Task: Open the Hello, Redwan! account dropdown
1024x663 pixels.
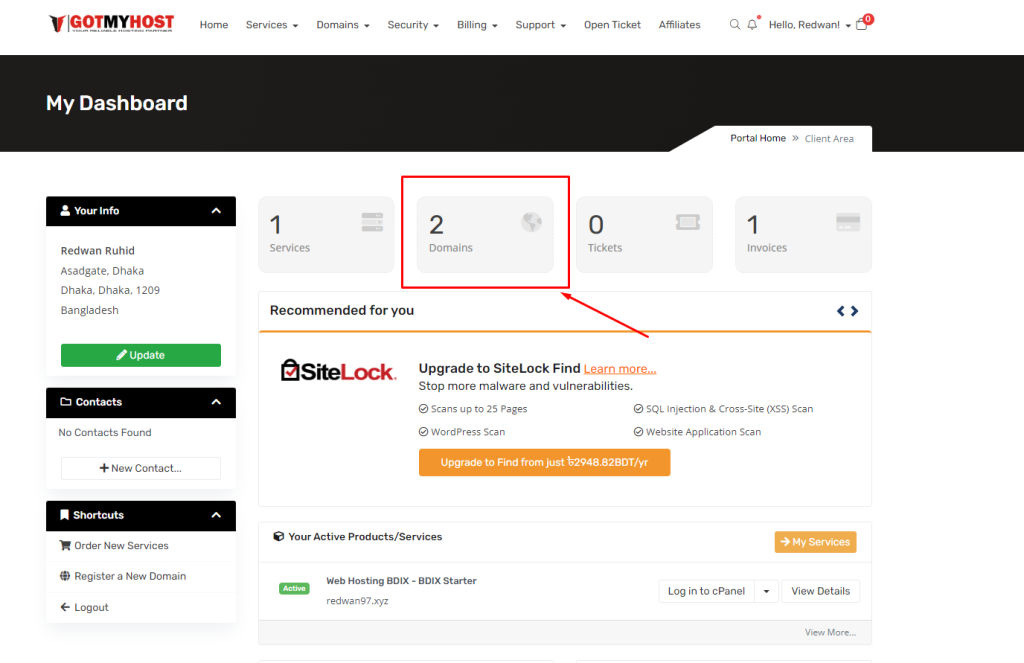Action: tap(806, 24)
